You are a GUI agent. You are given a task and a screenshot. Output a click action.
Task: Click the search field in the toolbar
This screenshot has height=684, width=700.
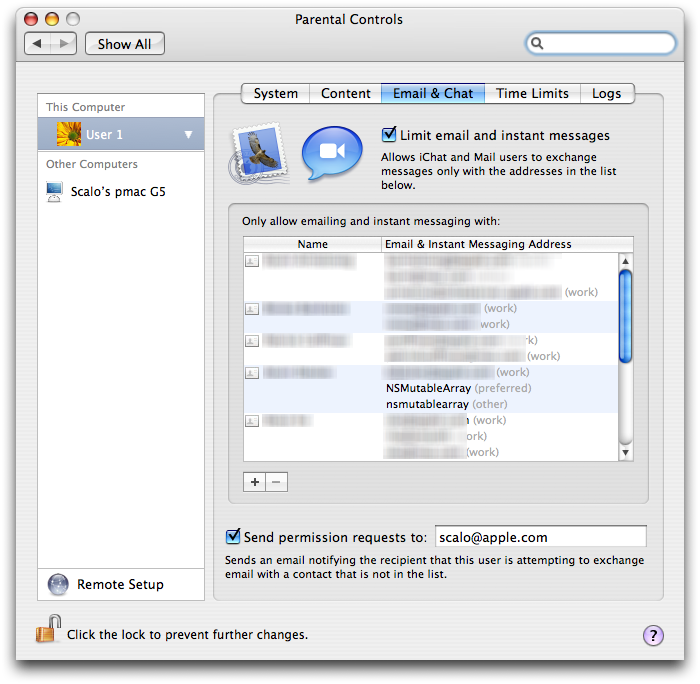(x=600, y=43)
